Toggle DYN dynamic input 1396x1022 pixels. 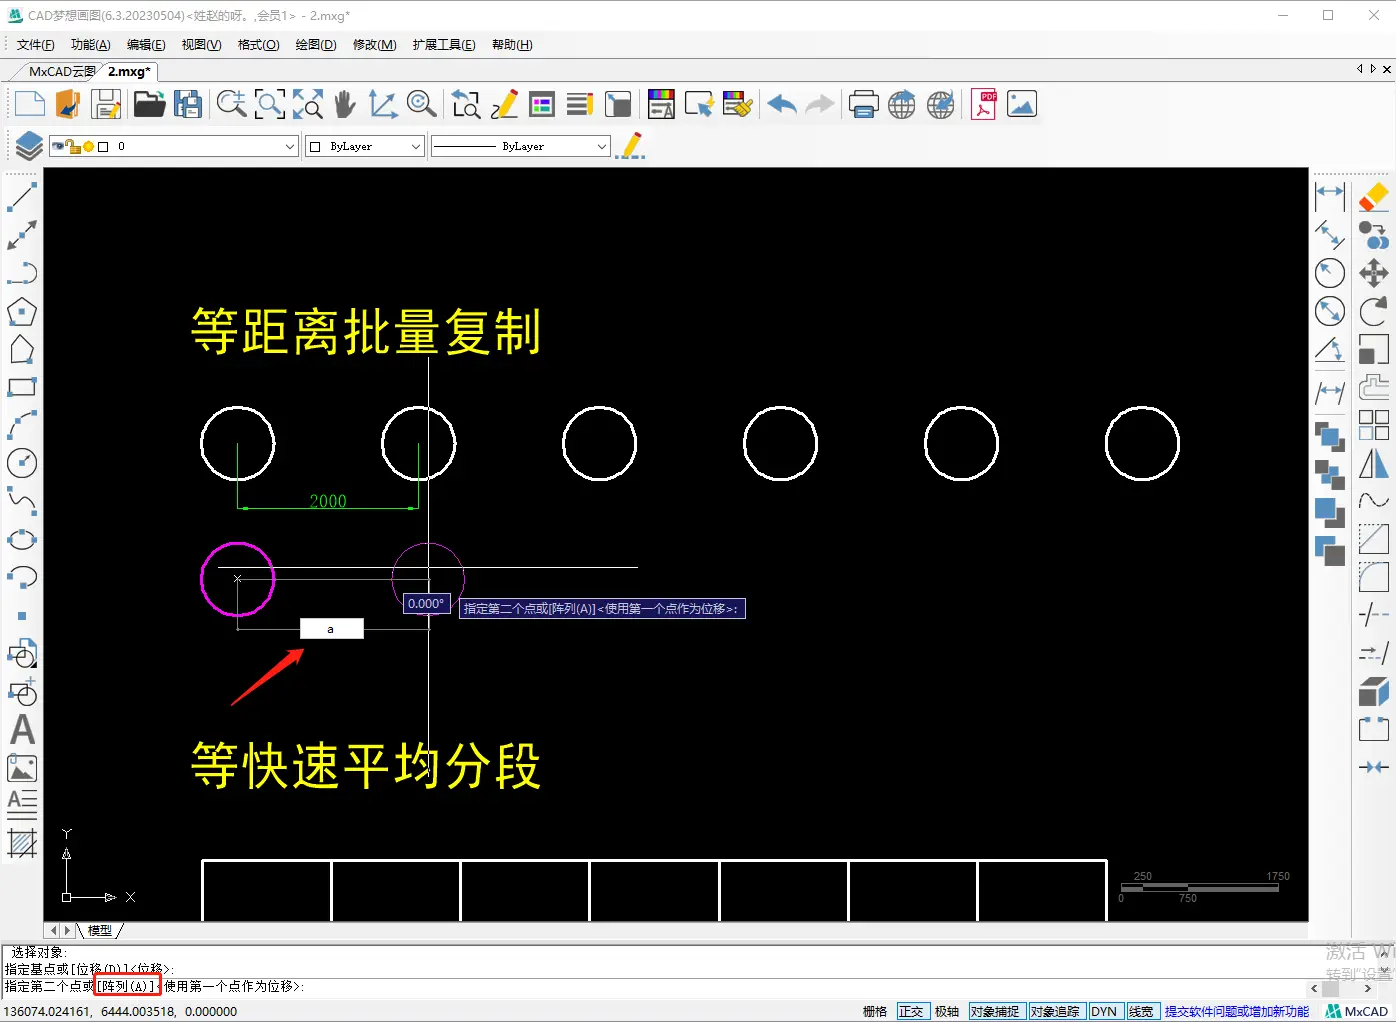1104,1011
